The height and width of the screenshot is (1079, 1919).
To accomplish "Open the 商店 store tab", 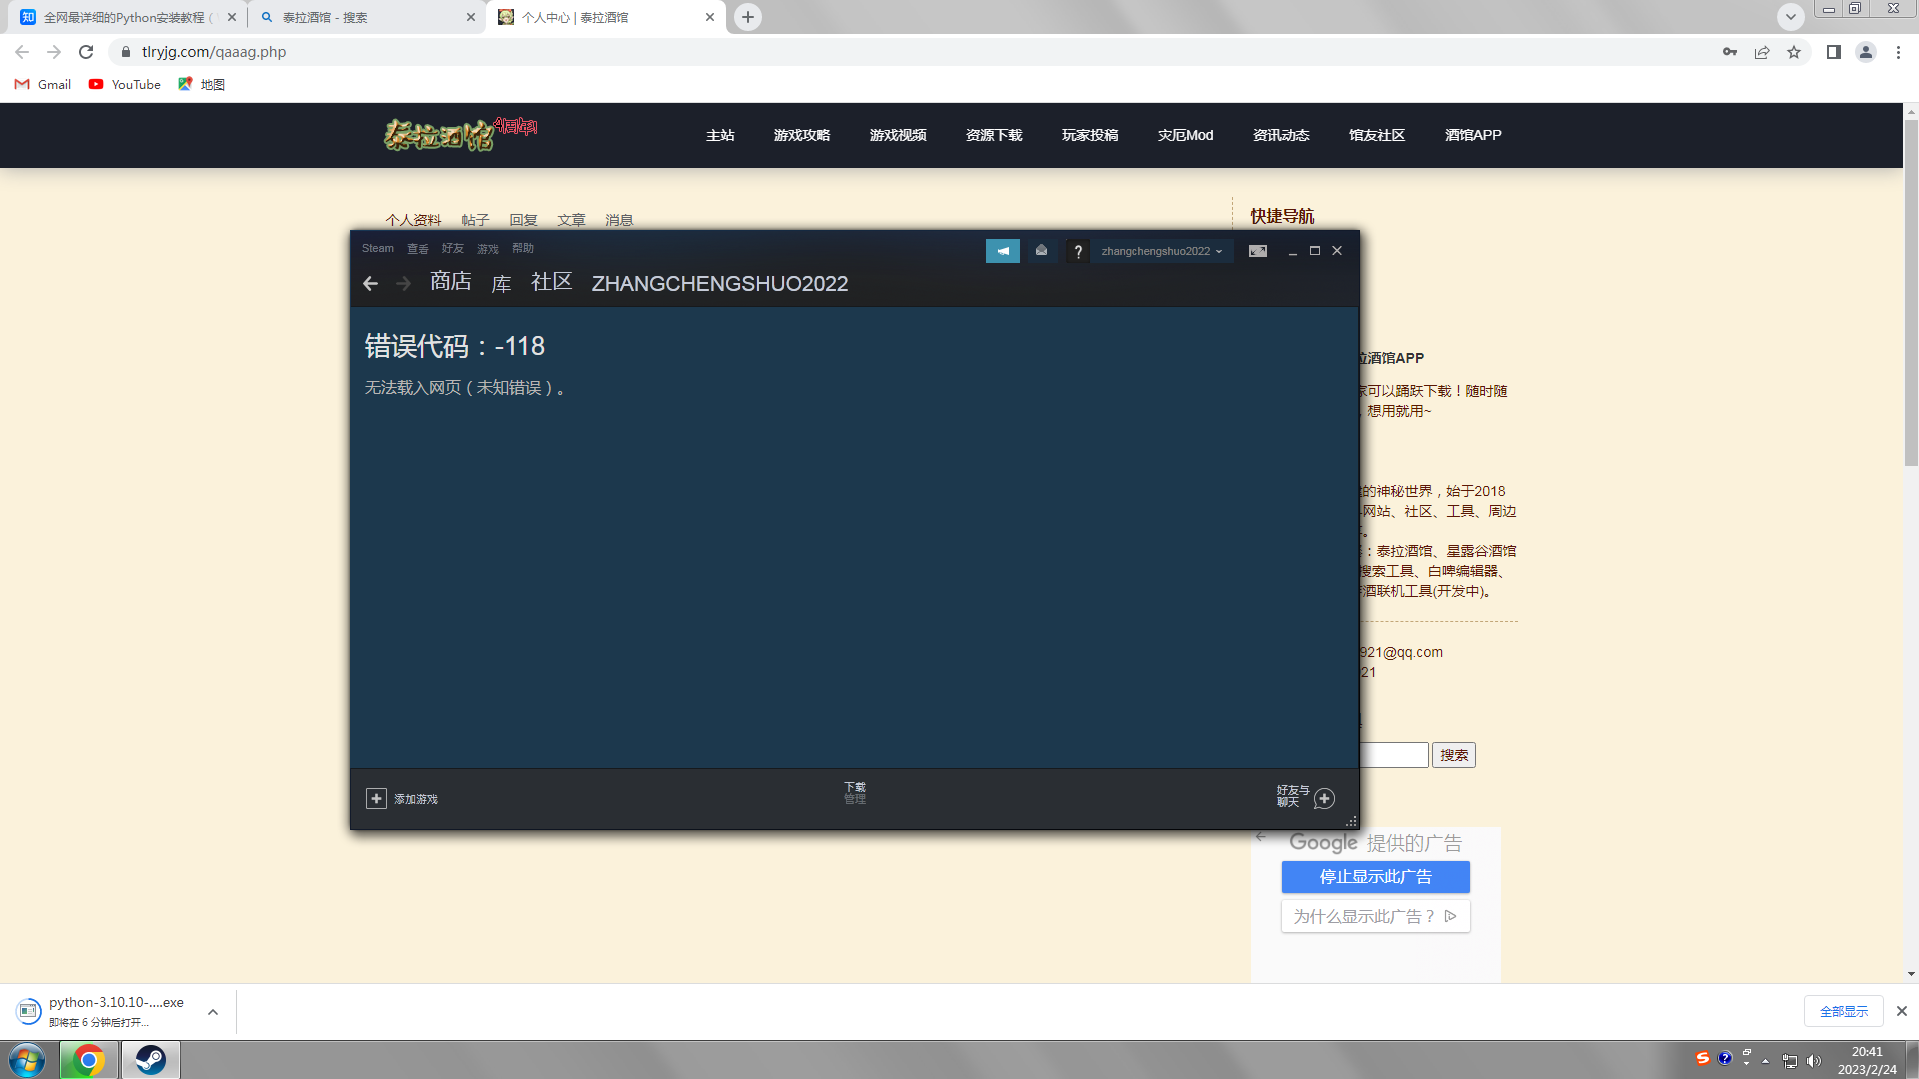I will (x=450, y=282).
